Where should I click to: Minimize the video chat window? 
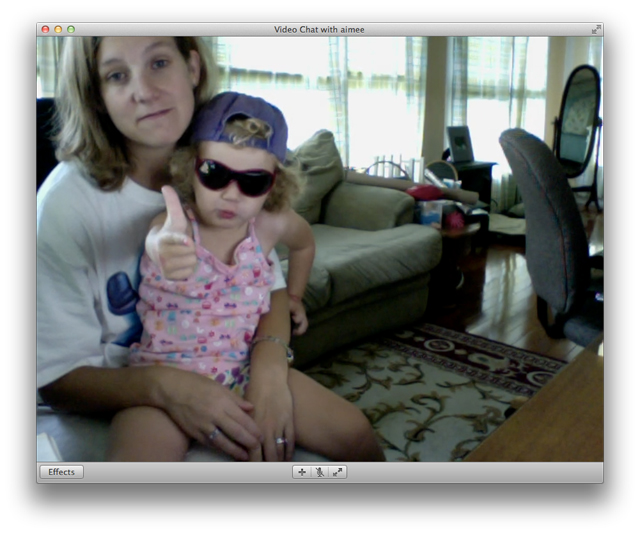(x=58, y=30)
